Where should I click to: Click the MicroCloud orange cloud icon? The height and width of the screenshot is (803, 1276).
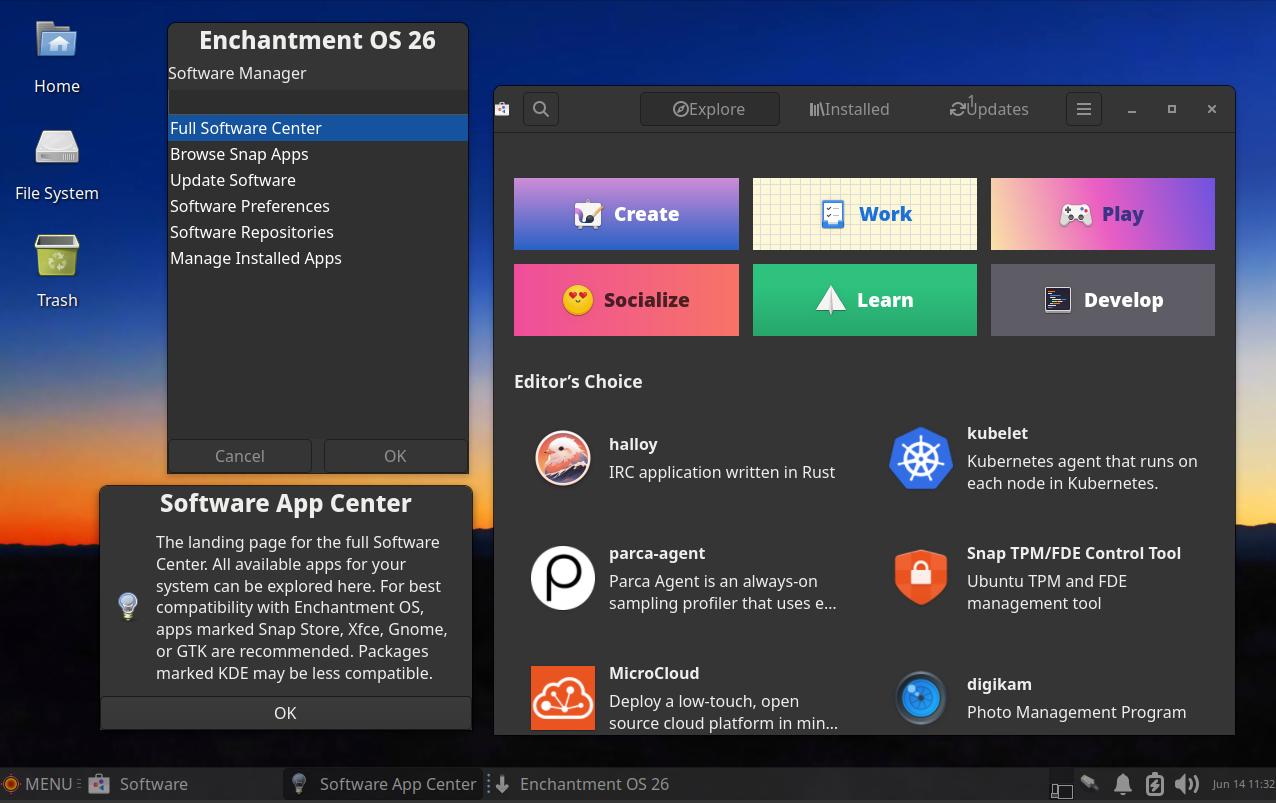pyautogui.click(x=562, y=698)
